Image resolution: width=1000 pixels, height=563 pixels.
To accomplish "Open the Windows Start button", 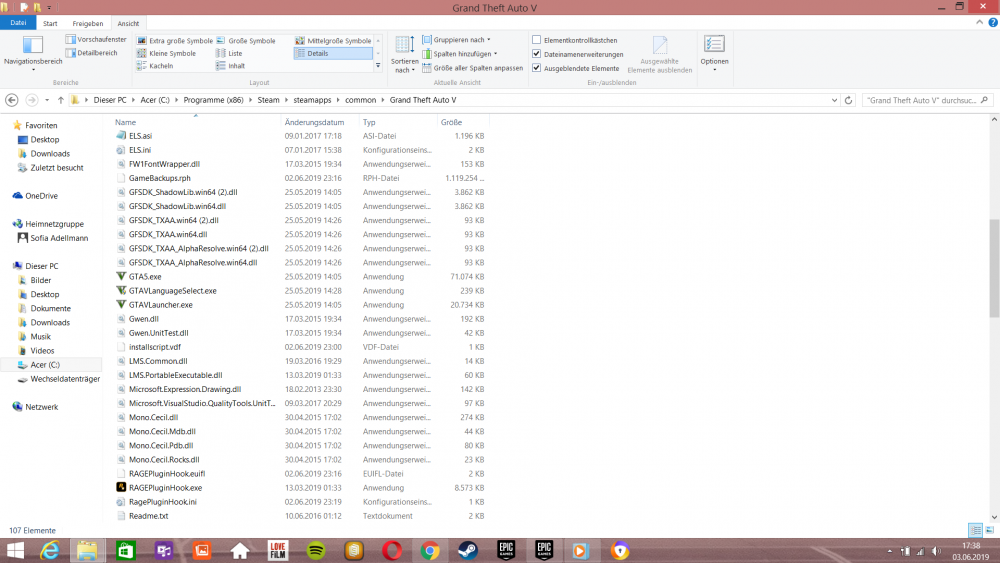I will point(15,550).
